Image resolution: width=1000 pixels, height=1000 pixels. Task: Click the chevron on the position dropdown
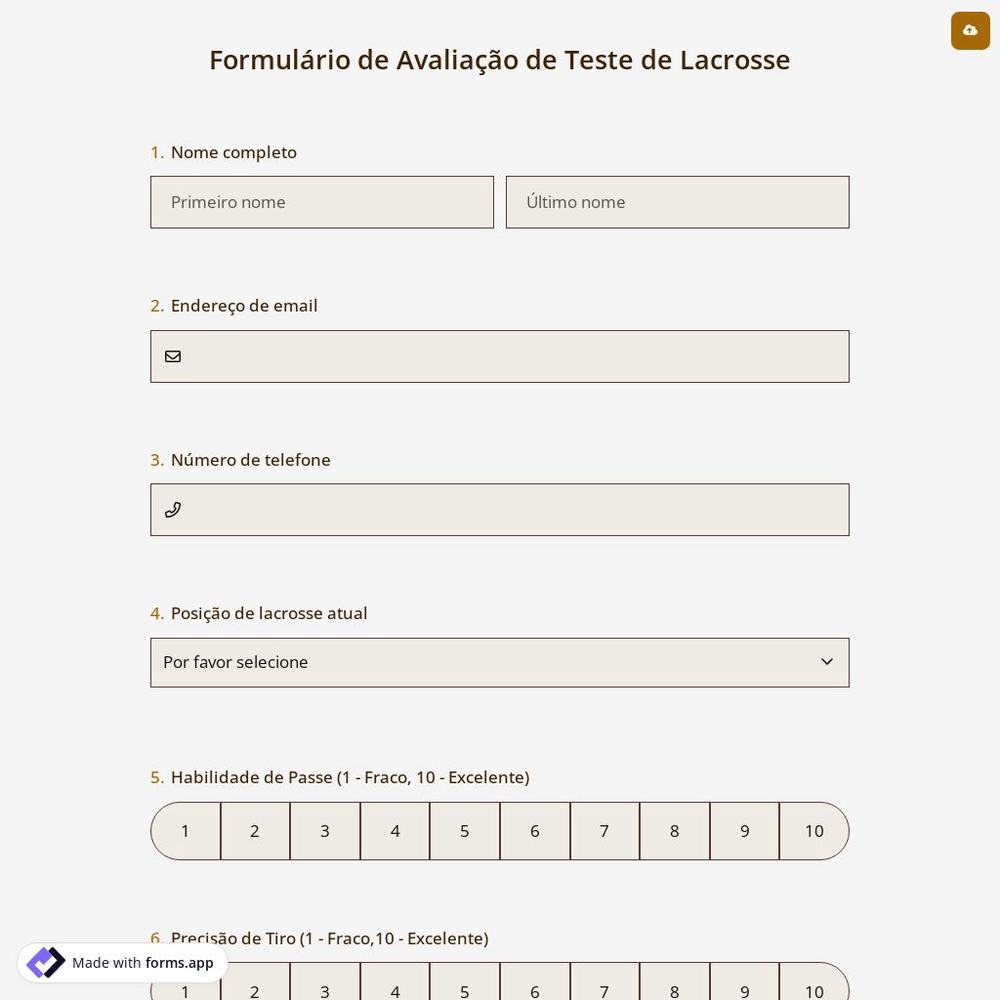(827, 661)
